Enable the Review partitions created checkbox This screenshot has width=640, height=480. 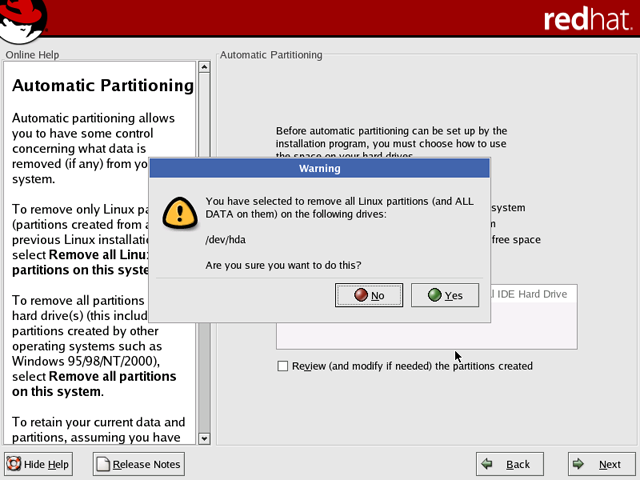point(283,366)
